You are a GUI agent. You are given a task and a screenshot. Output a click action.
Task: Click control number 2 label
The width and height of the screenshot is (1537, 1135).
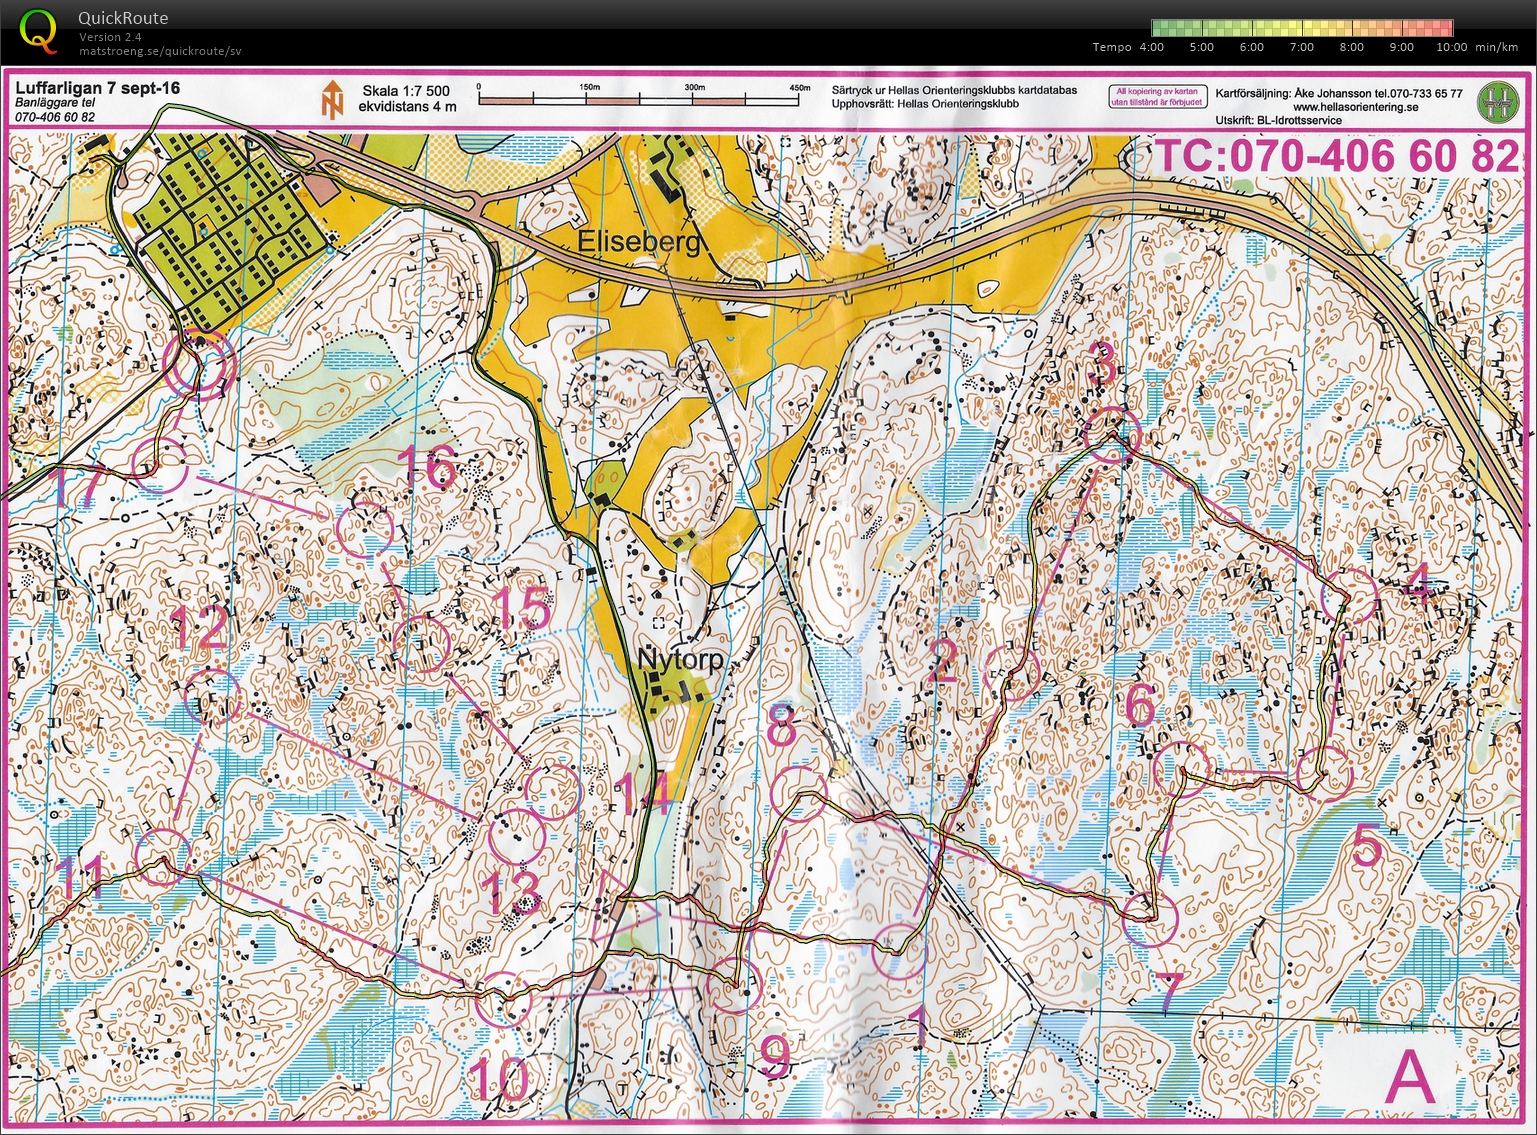[942, 661]
